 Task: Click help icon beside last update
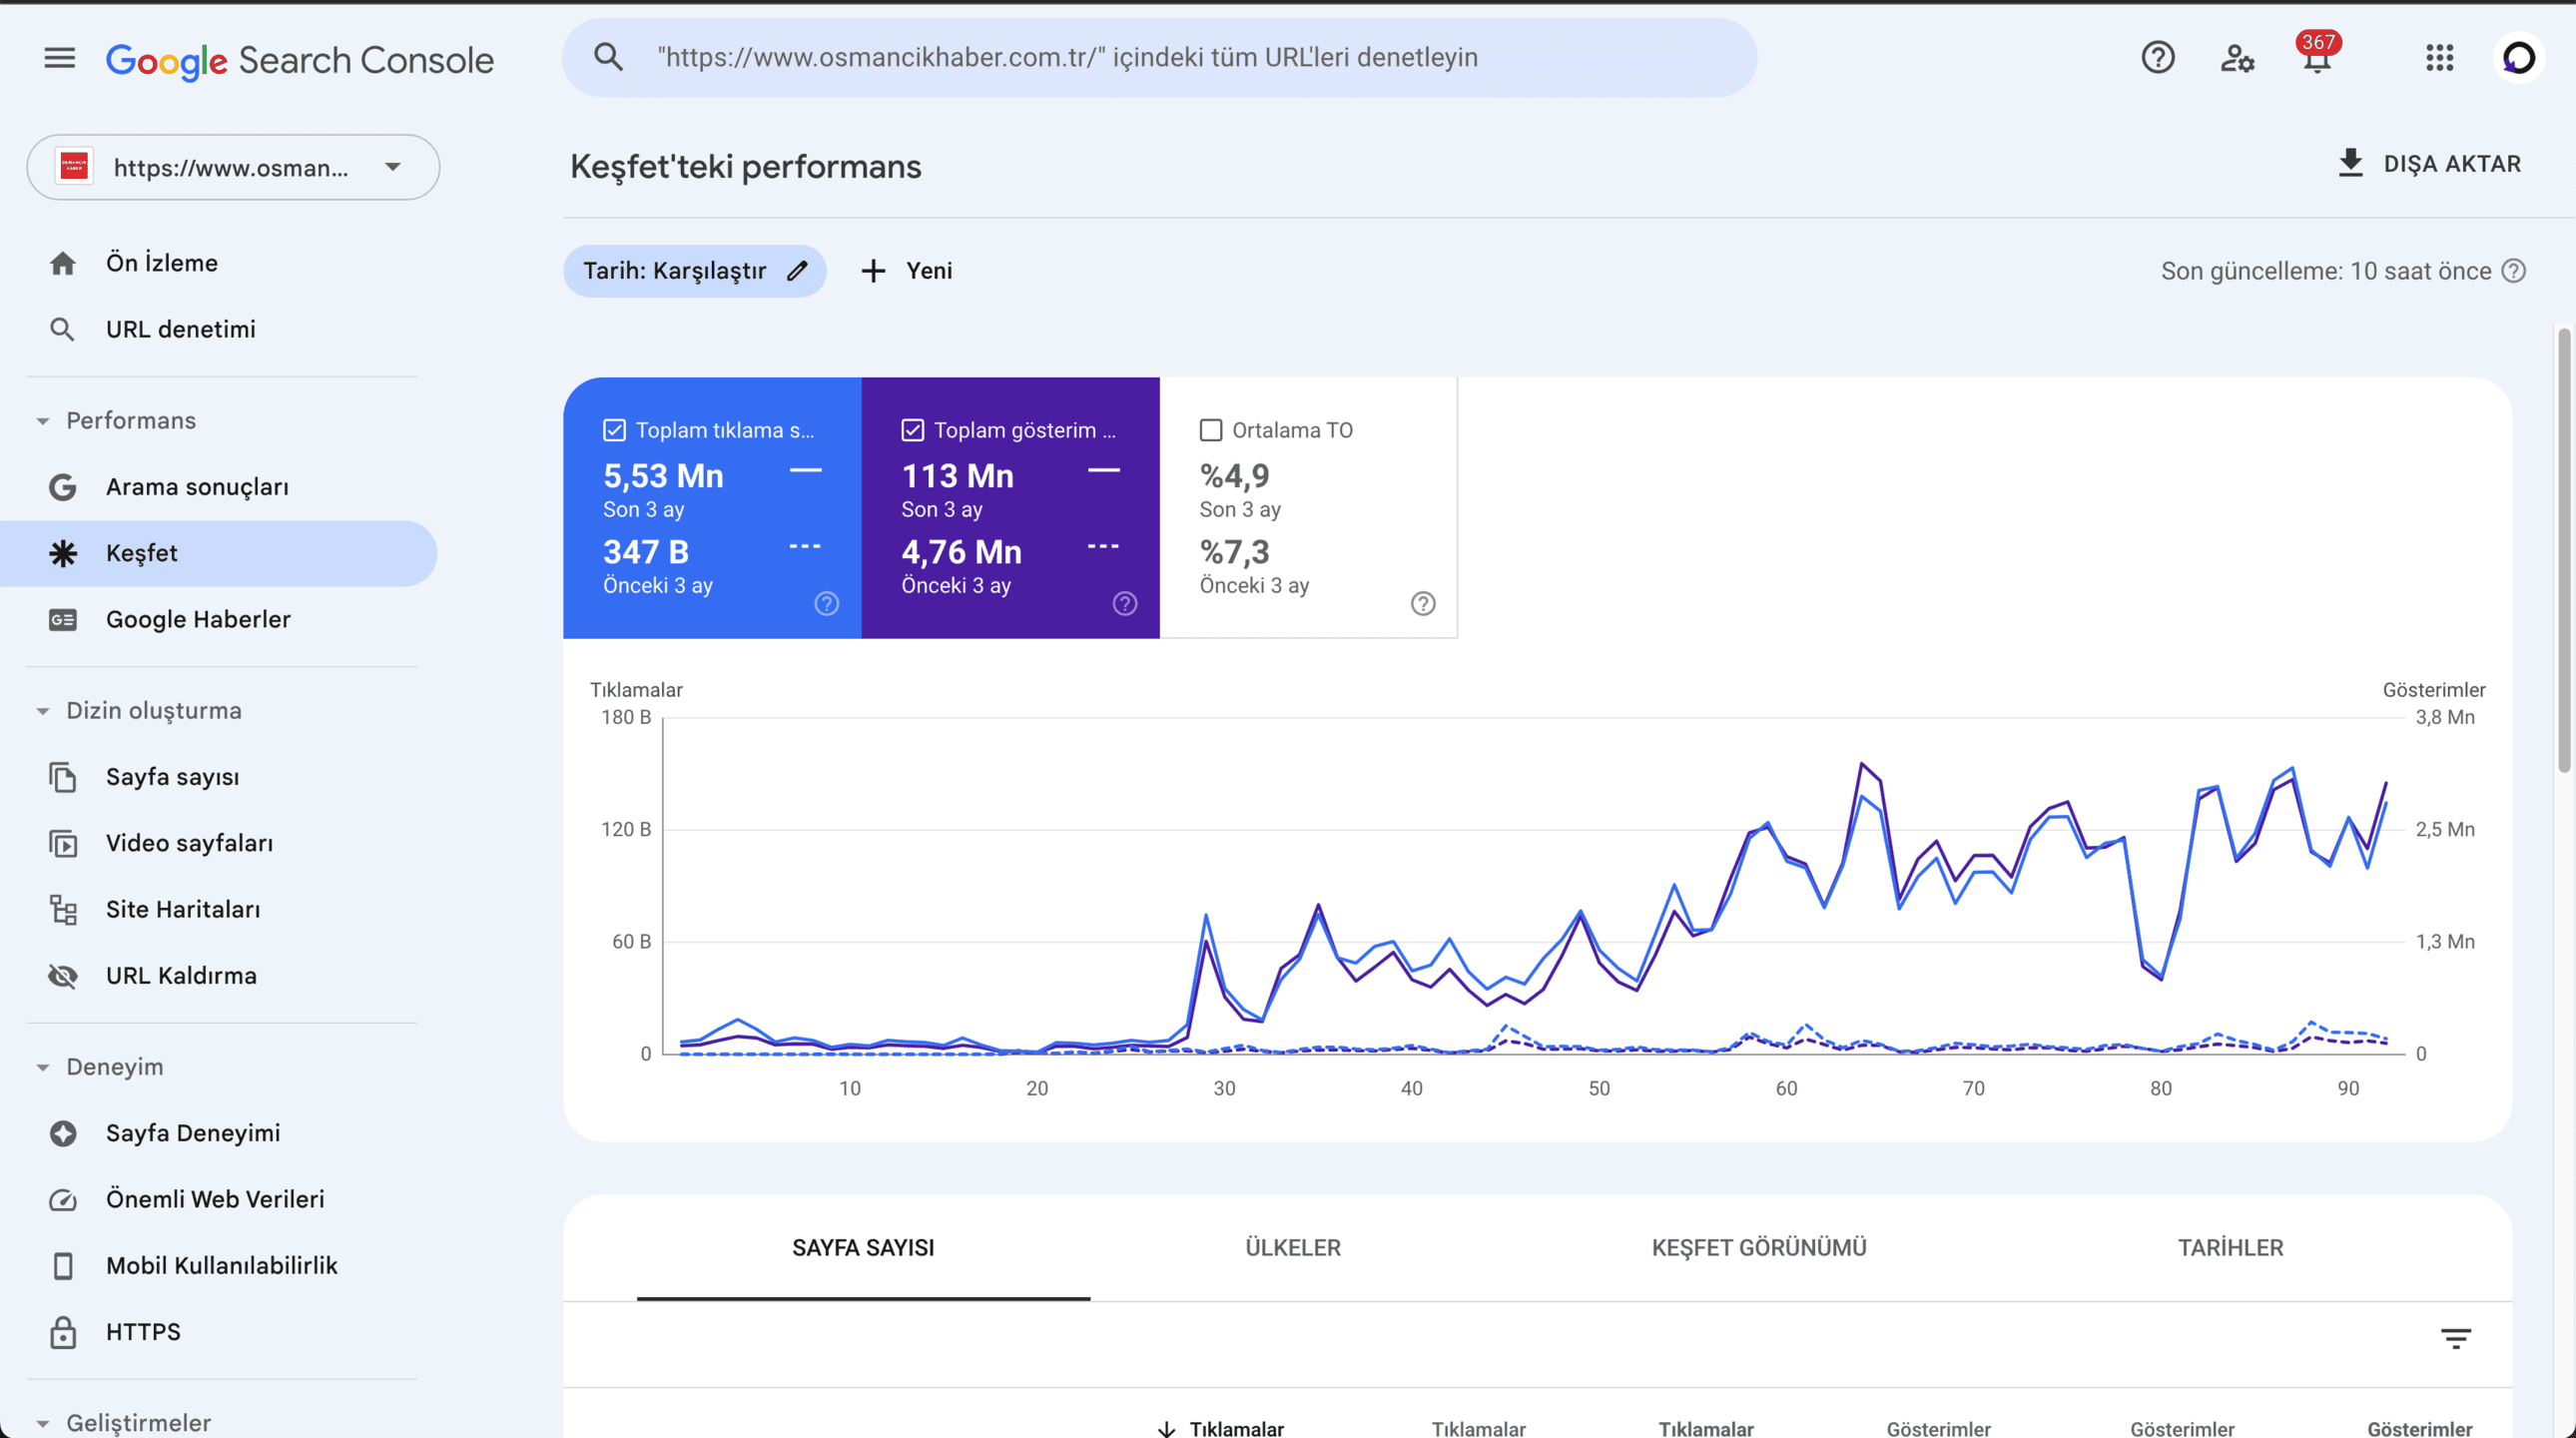coord(2514,271)
